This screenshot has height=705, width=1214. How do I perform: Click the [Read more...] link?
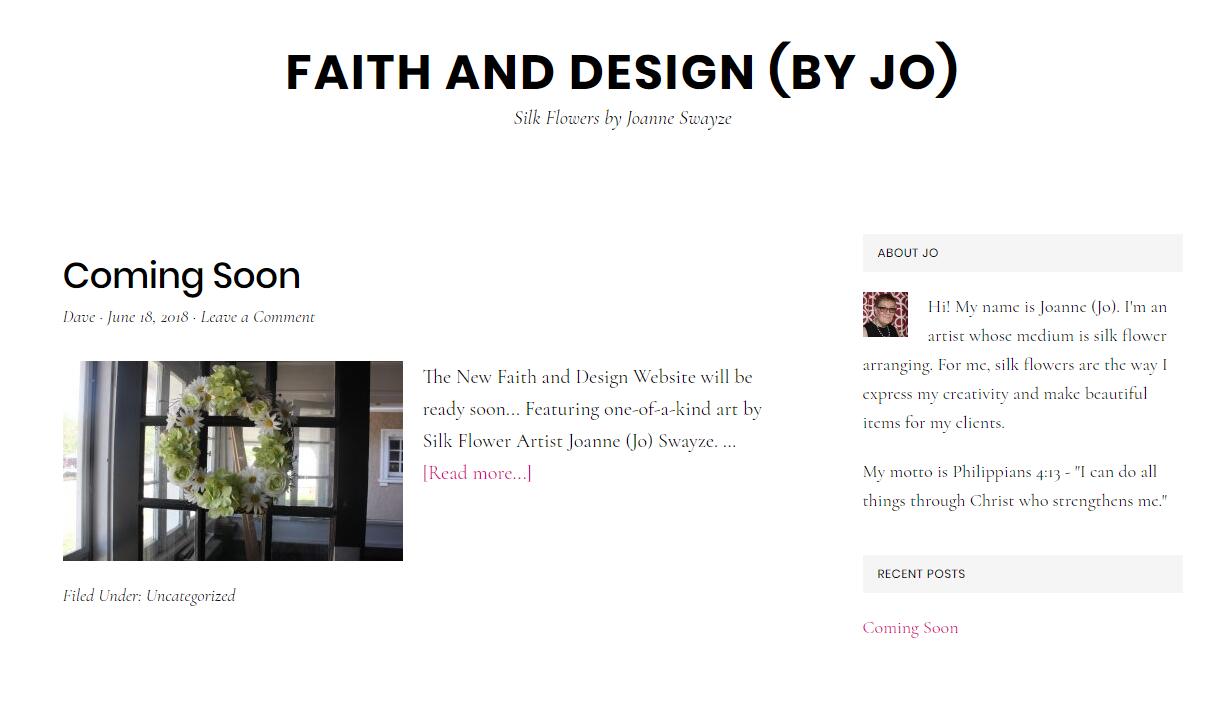pos(477,473)
